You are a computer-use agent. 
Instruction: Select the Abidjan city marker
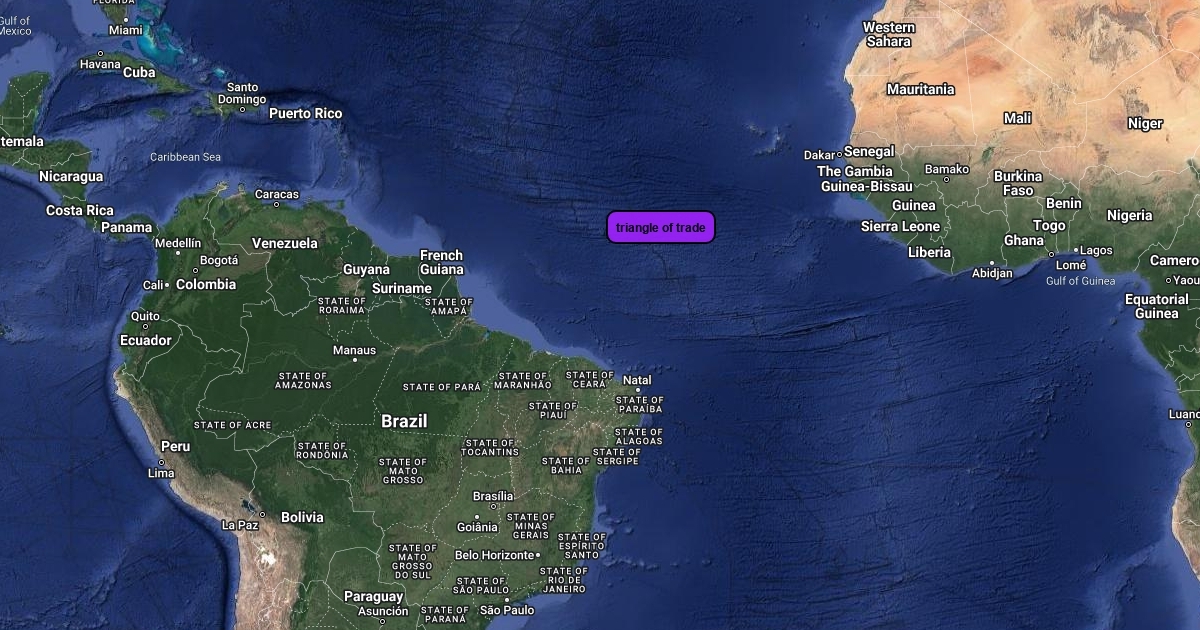992,263
